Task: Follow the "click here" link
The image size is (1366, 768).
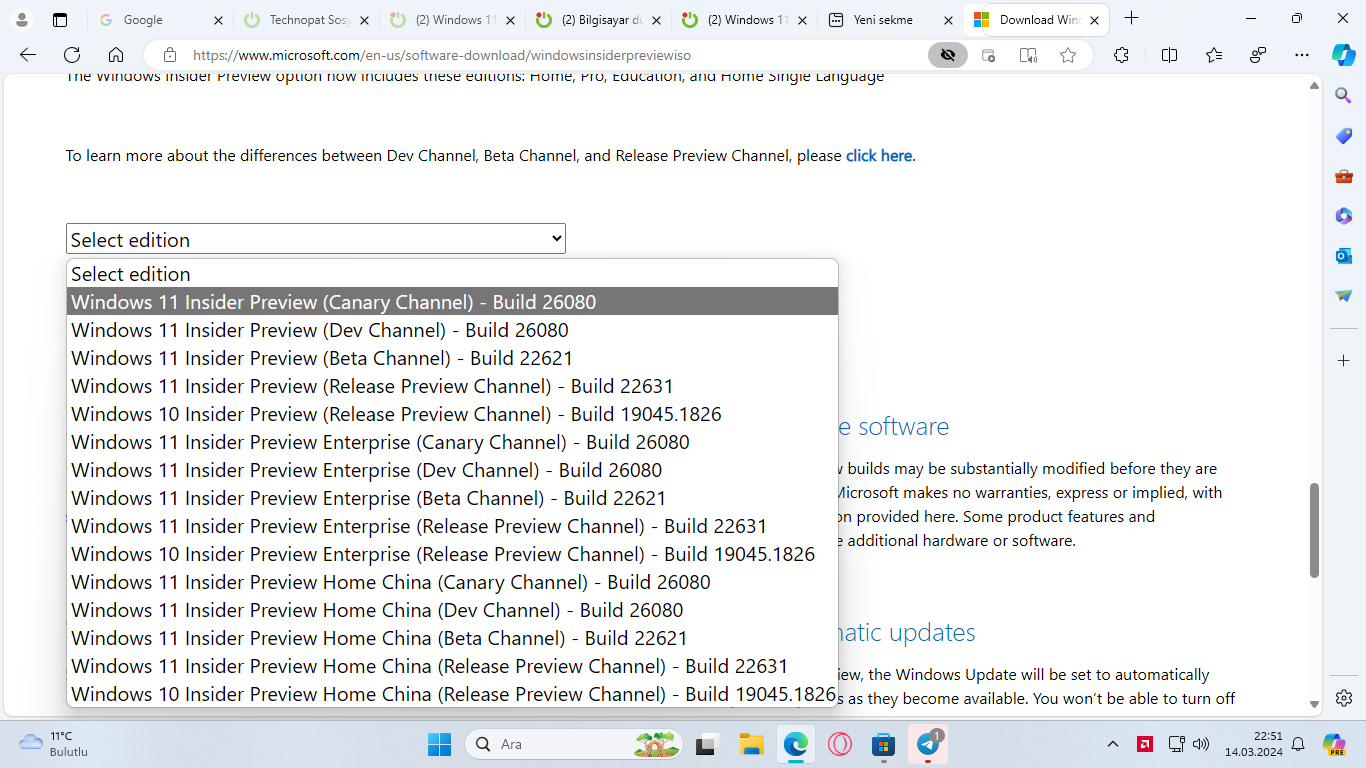Action: pos(878,156)
